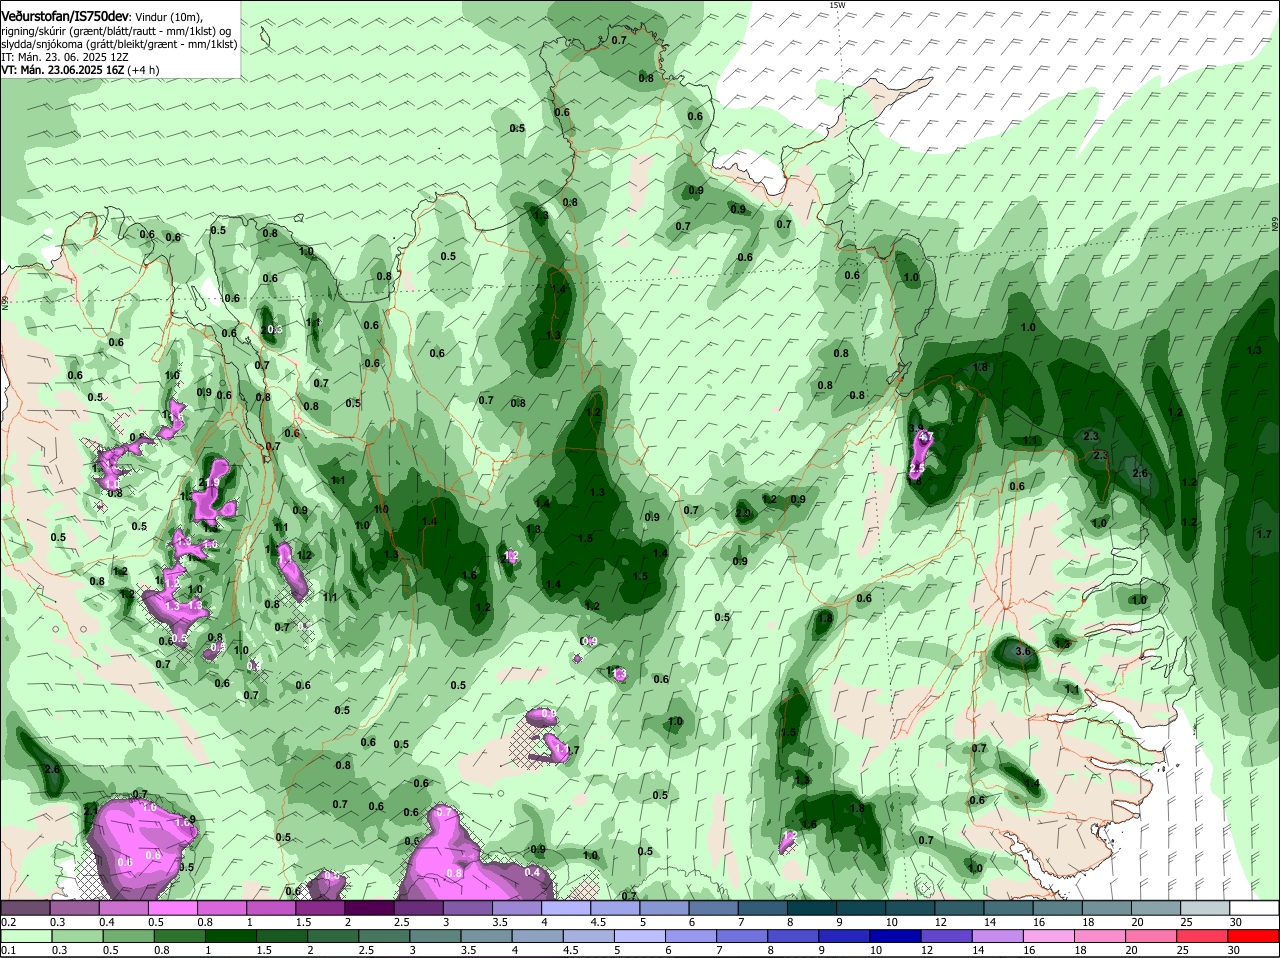Click the 4.7 precipitation value on the map

926,437
